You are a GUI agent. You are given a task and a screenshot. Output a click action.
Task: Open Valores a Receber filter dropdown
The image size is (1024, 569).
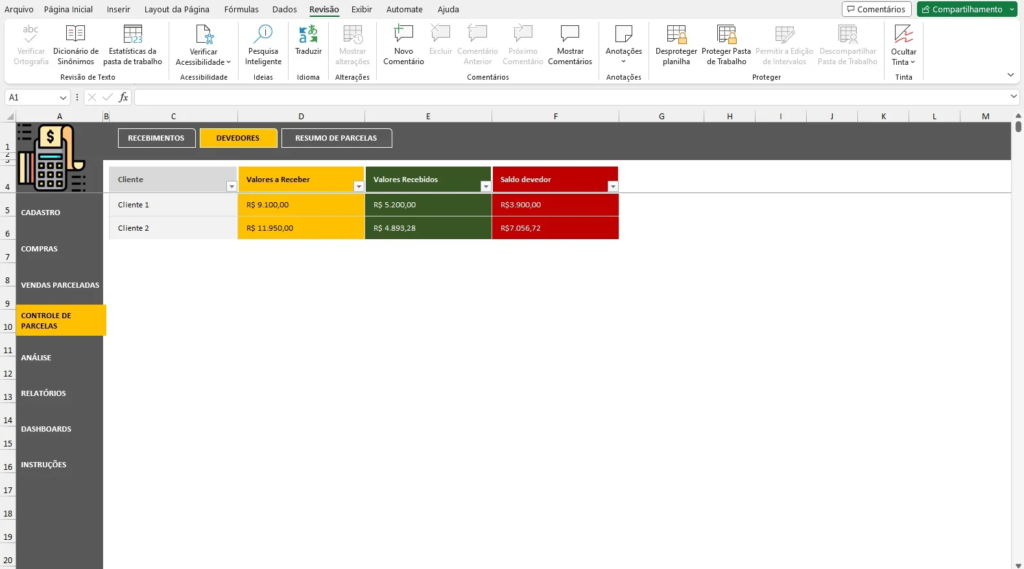(359, 187)
